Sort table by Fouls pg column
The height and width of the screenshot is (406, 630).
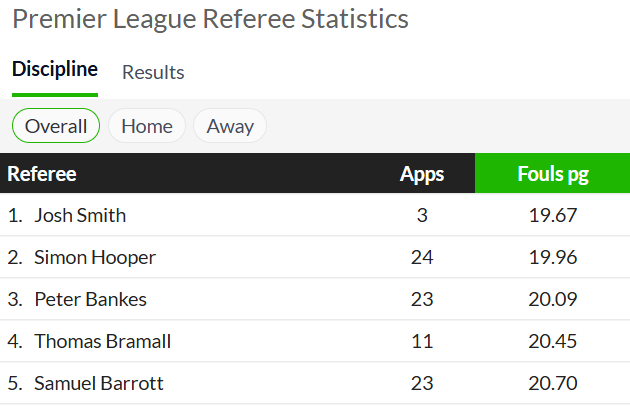point(552,173)
